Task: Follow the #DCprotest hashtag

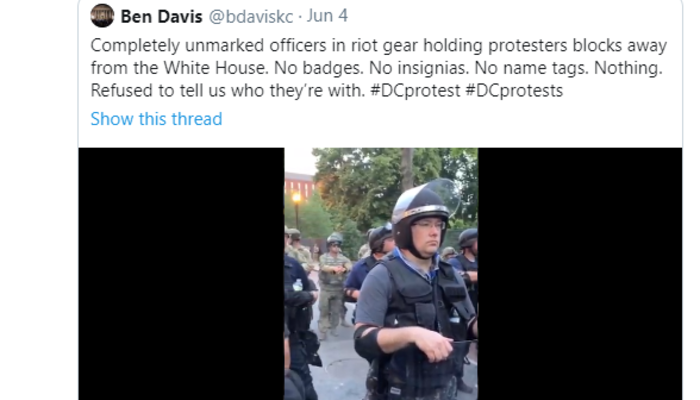Action: click(415, 91)
